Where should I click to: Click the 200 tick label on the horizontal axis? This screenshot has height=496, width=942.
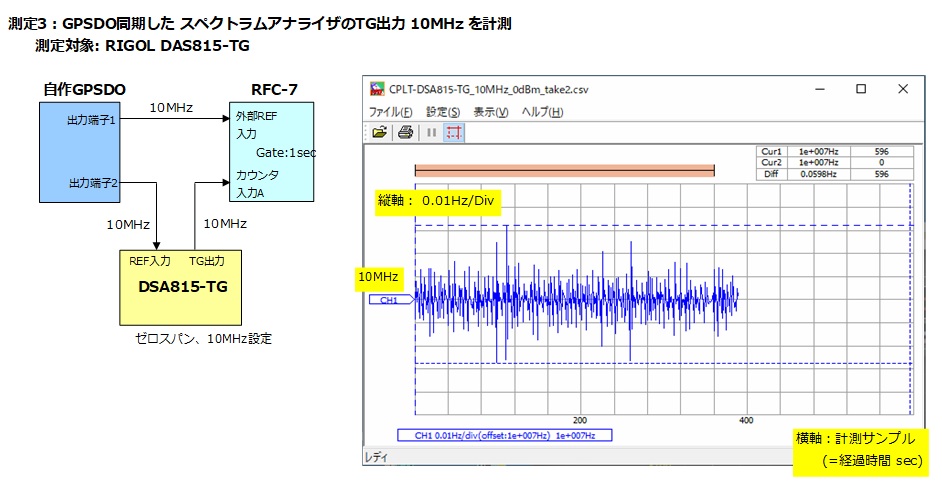coord(580,420)
